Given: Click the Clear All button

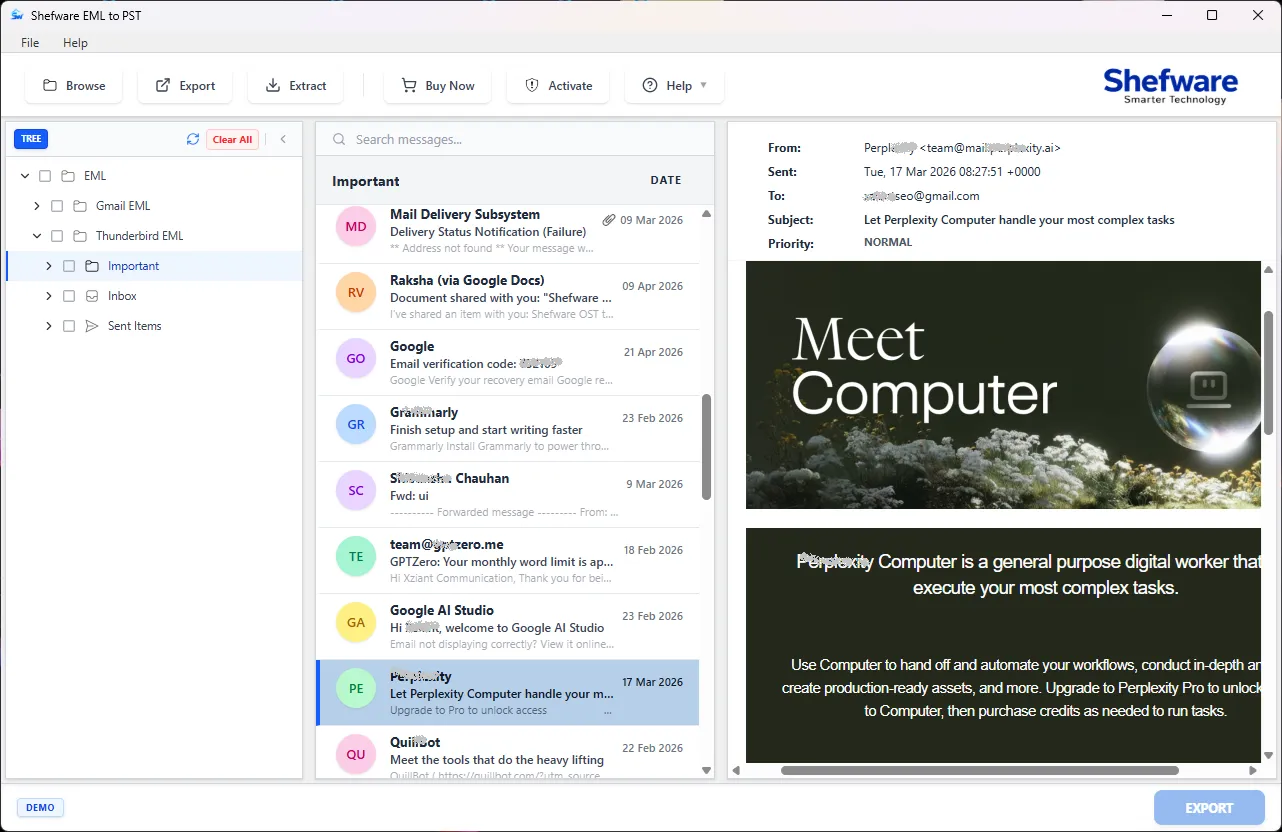Looking at the screenshot, I should point(232,139).
